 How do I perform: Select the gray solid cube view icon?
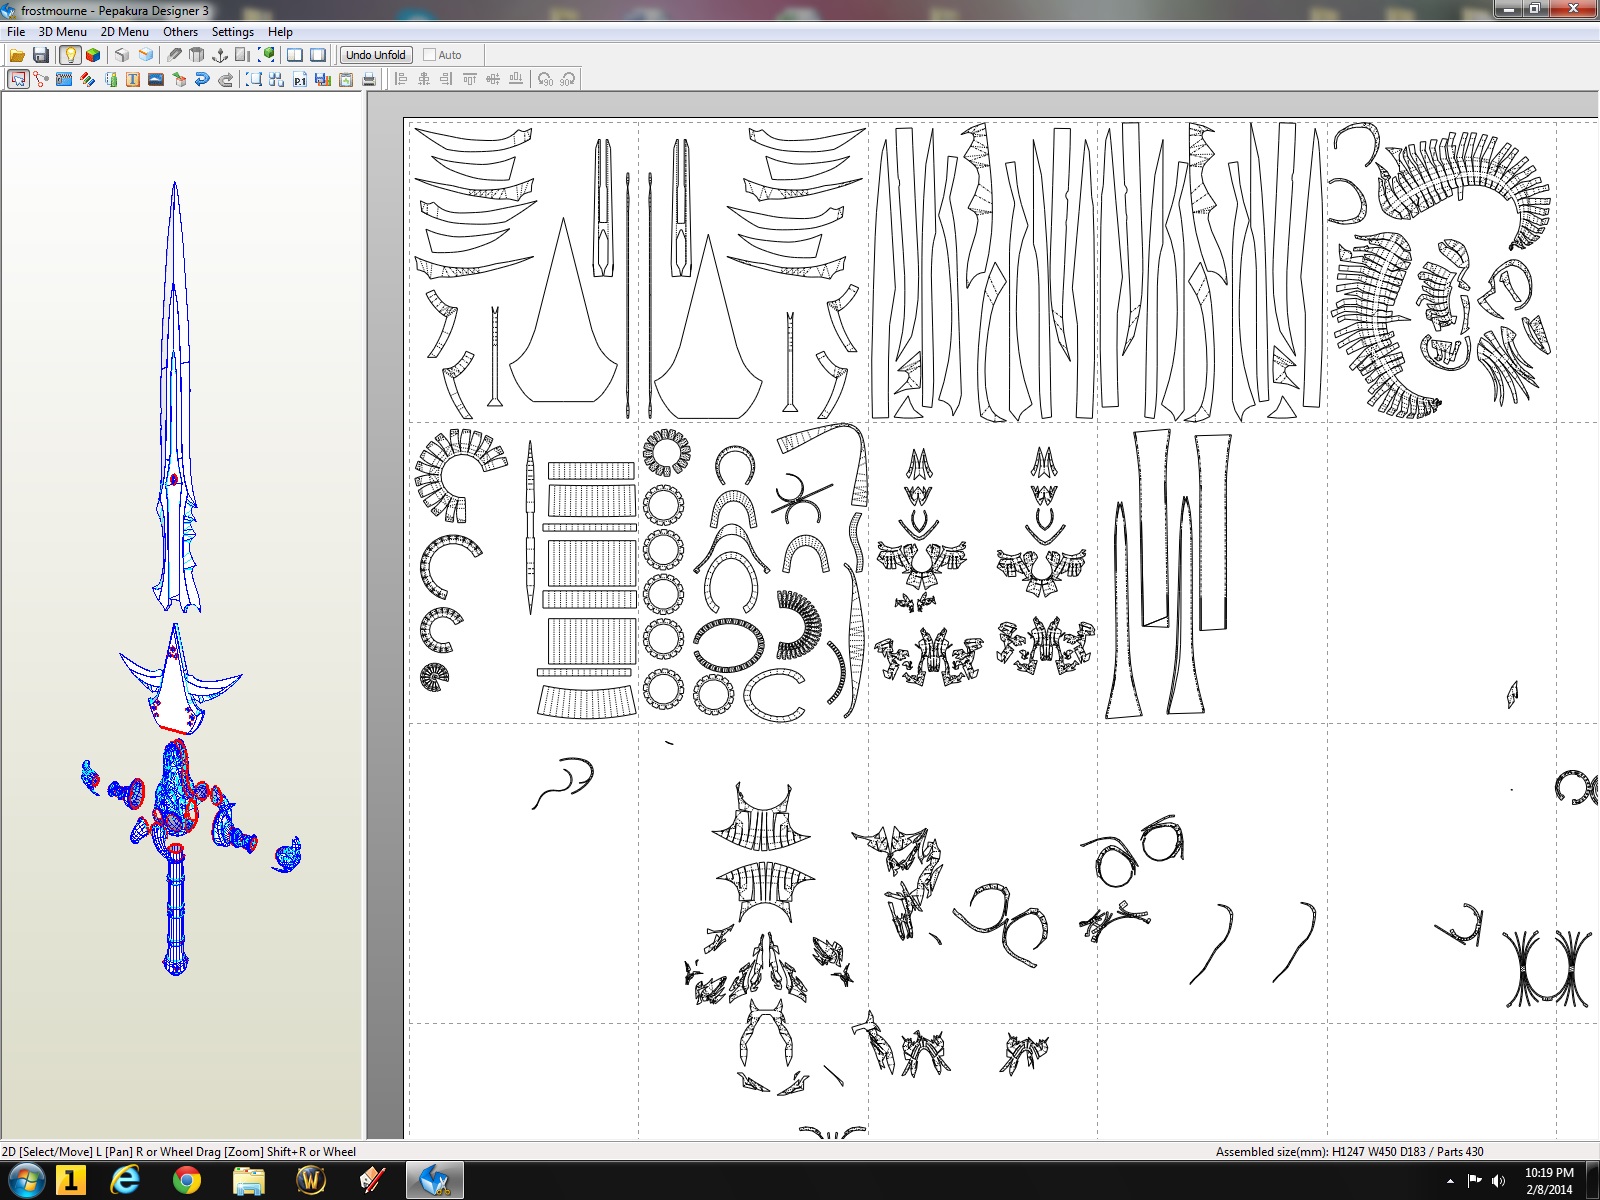coord(122,55)
